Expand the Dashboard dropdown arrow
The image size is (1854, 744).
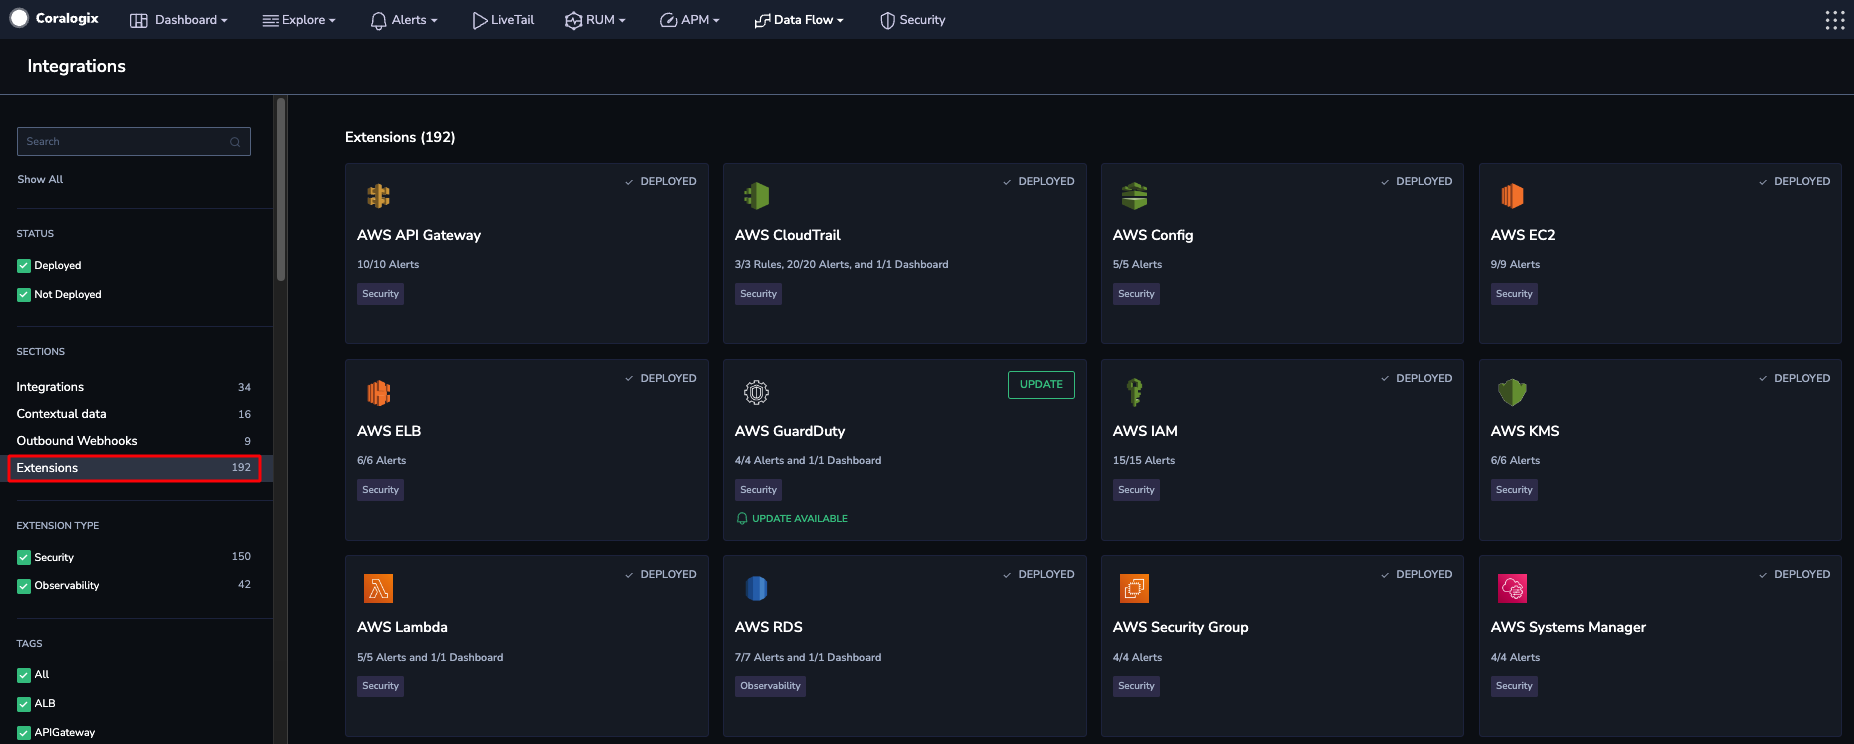(224, 21)
